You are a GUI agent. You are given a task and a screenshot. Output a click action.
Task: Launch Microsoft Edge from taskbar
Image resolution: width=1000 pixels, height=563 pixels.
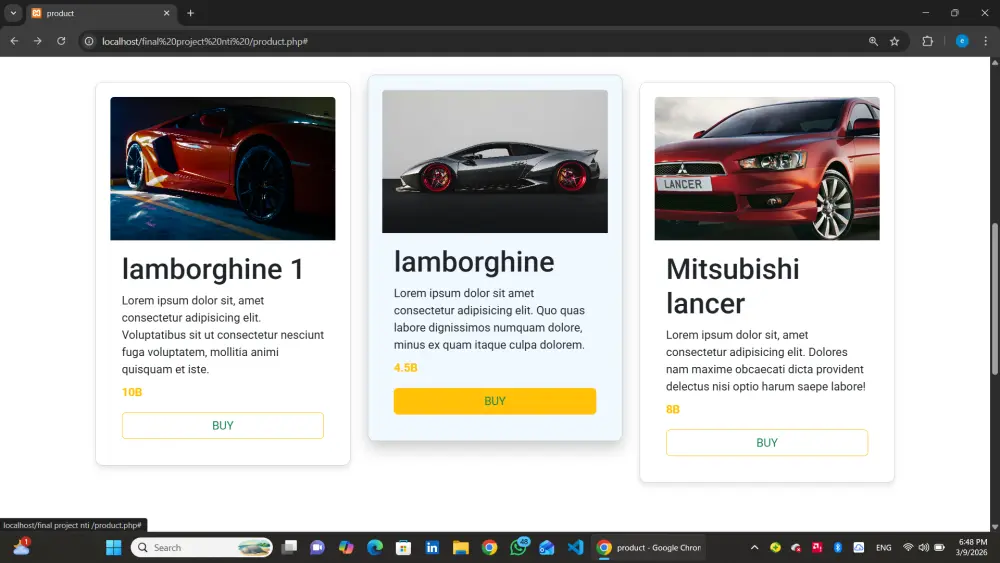375,547
